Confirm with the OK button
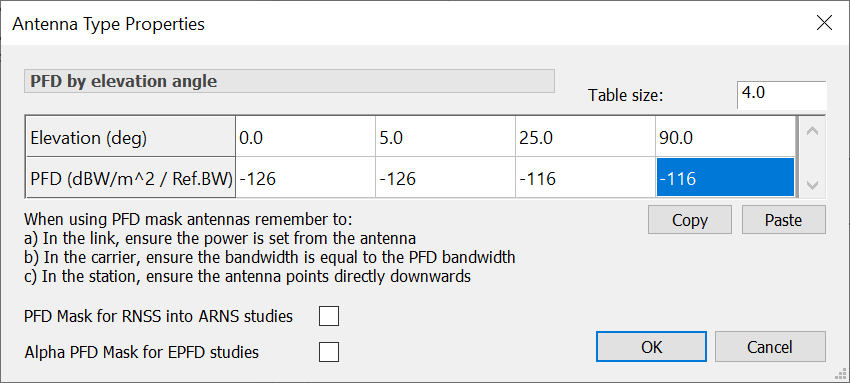This screenshot has width=850, height=383. click(x=651, y=347)
